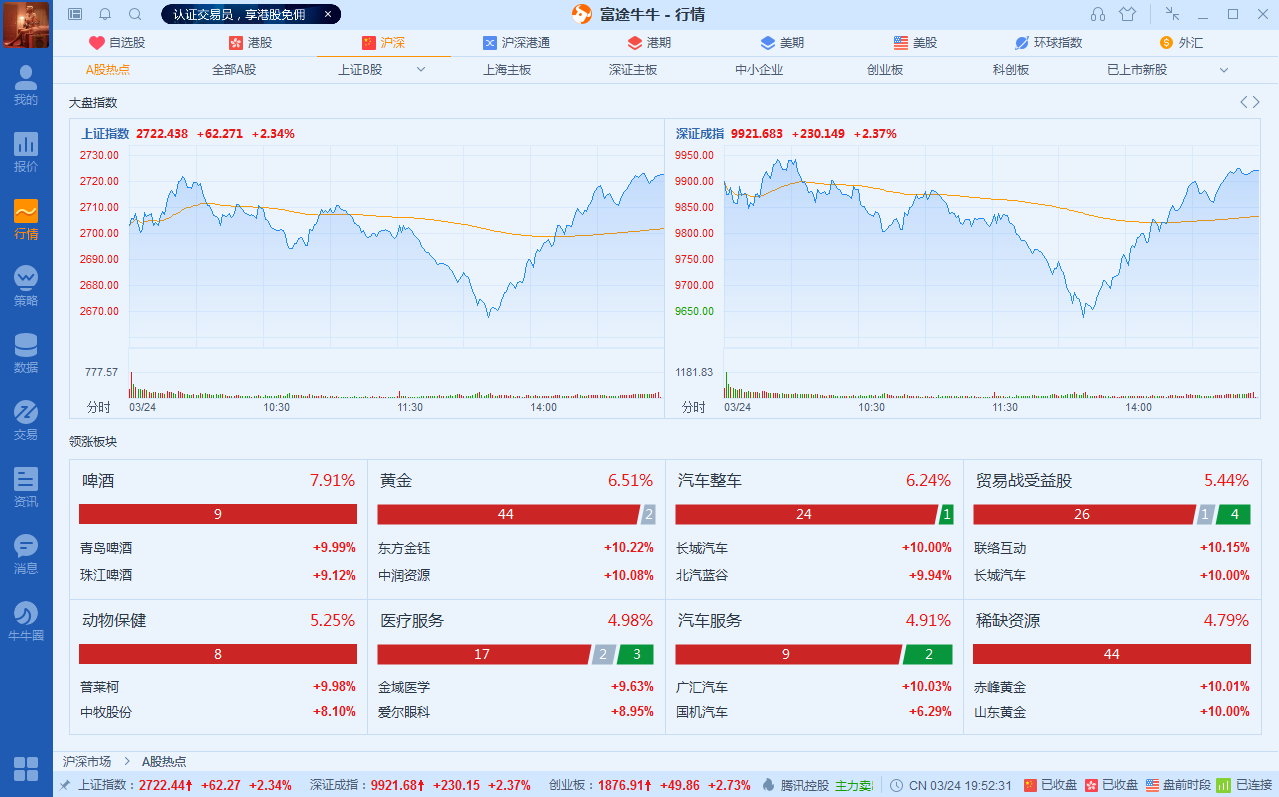This screenshot has height=797, width=1279.
Task: Switch to the 美期 futures tab
Action: 782,43
